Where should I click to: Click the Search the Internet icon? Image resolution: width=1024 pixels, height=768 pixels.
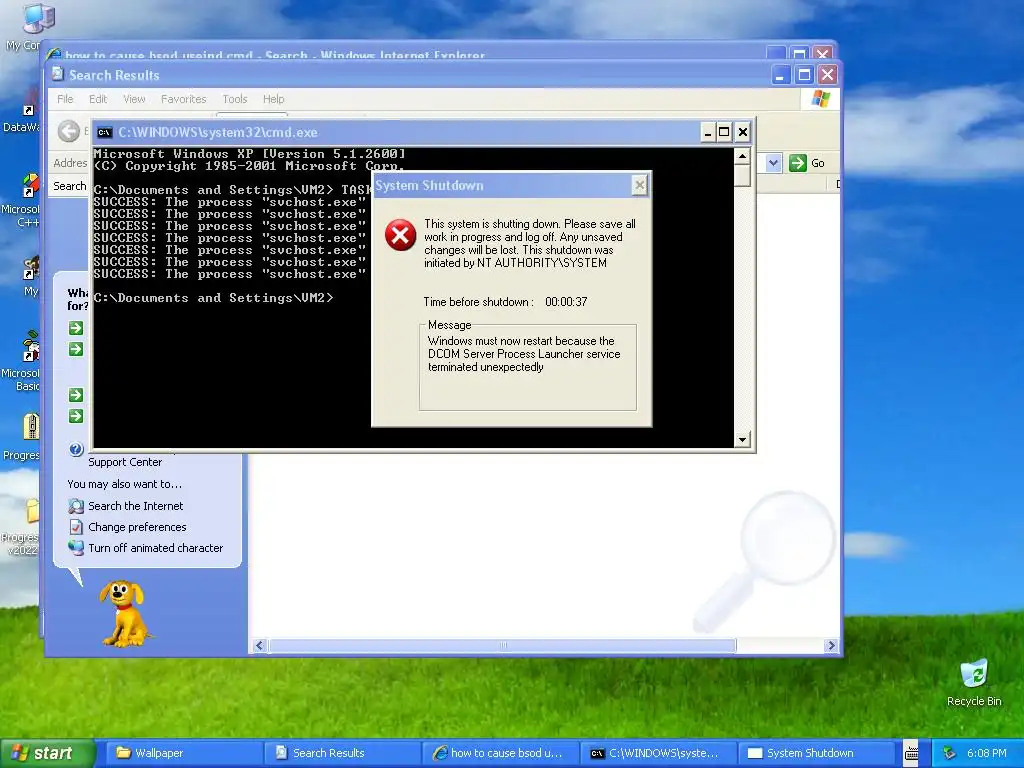pos(76,505)
